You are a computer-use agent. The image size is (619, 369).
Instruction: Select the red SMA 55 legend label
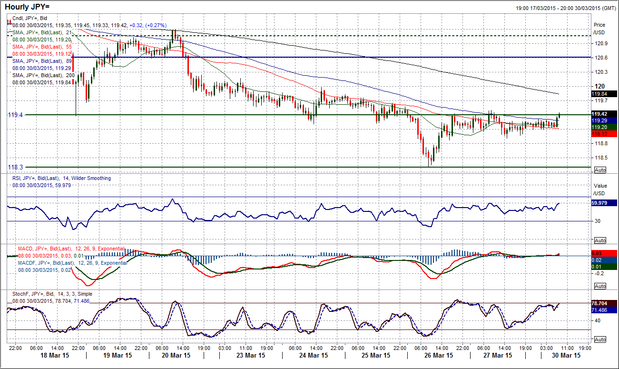point(42,47)
